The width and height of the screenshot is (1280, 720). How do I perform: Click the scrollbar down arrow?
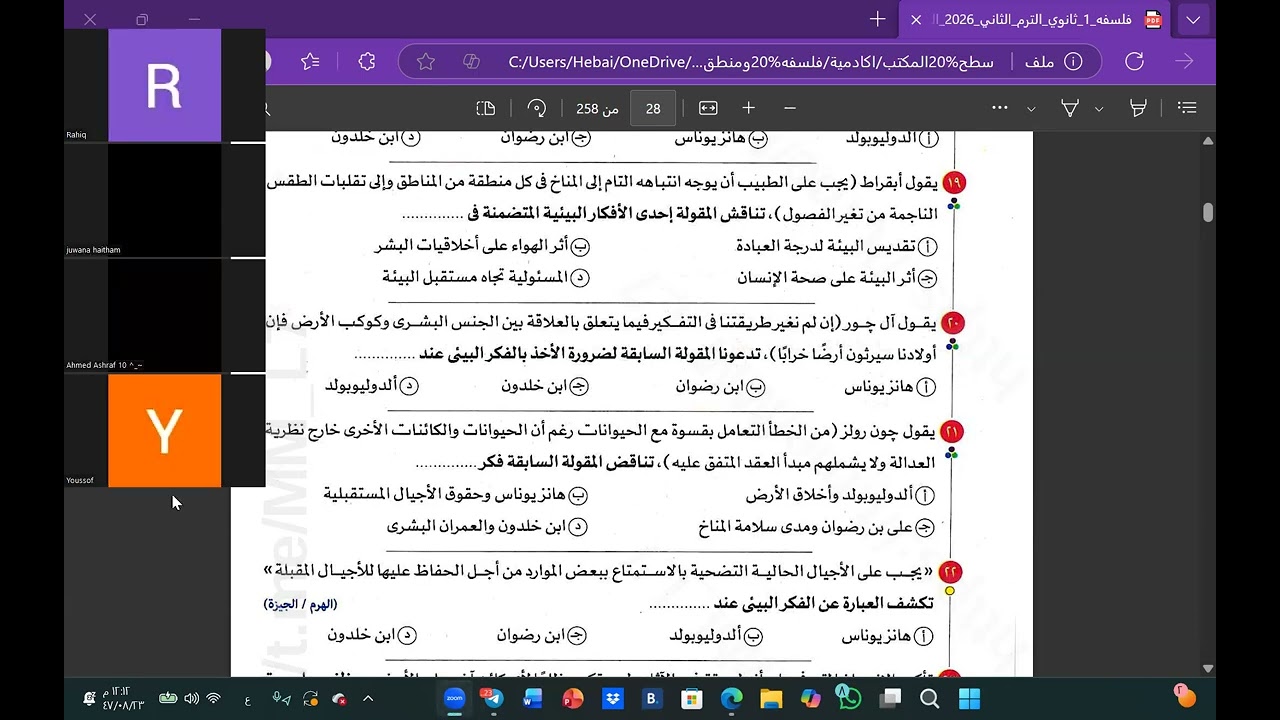click(x=1208, y=668)
